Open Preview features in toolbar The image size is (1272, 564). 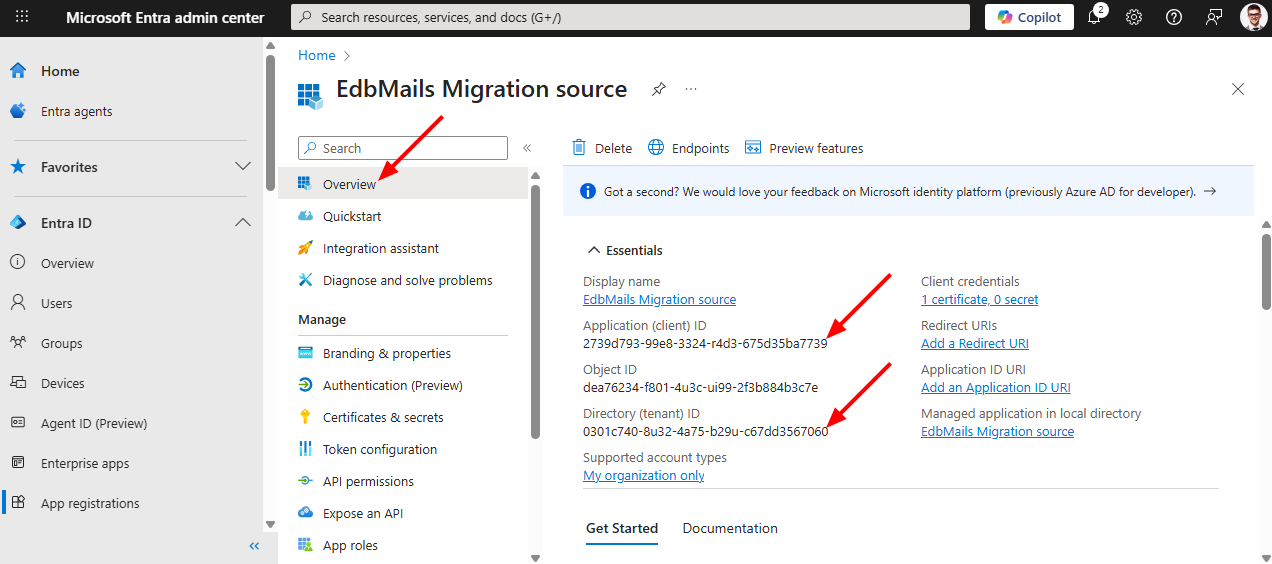pos(804,148)
